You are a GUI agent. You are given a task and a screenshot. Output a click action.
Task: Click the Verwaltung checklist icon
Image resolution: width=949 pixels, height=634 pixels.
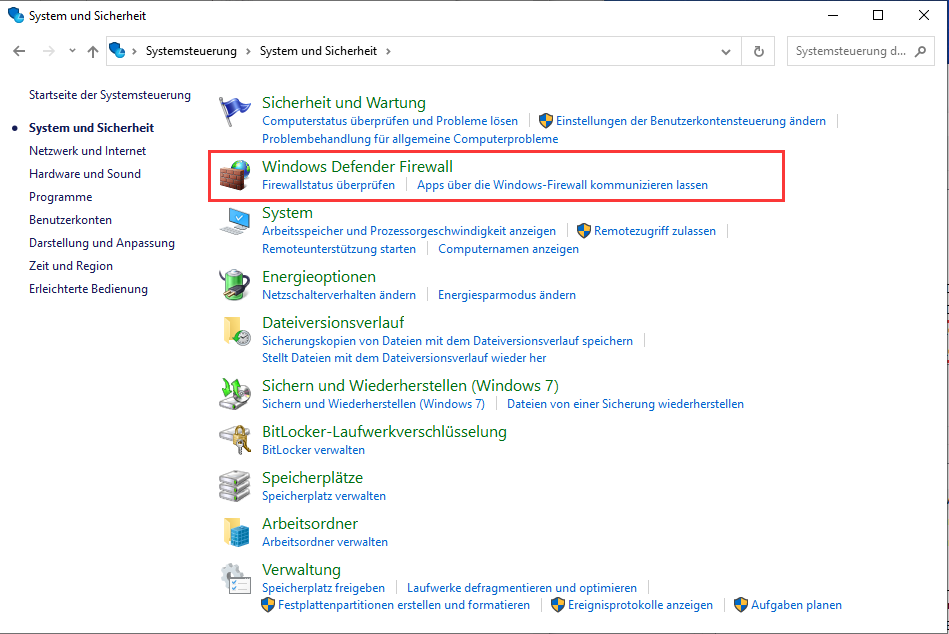(236, 578)
